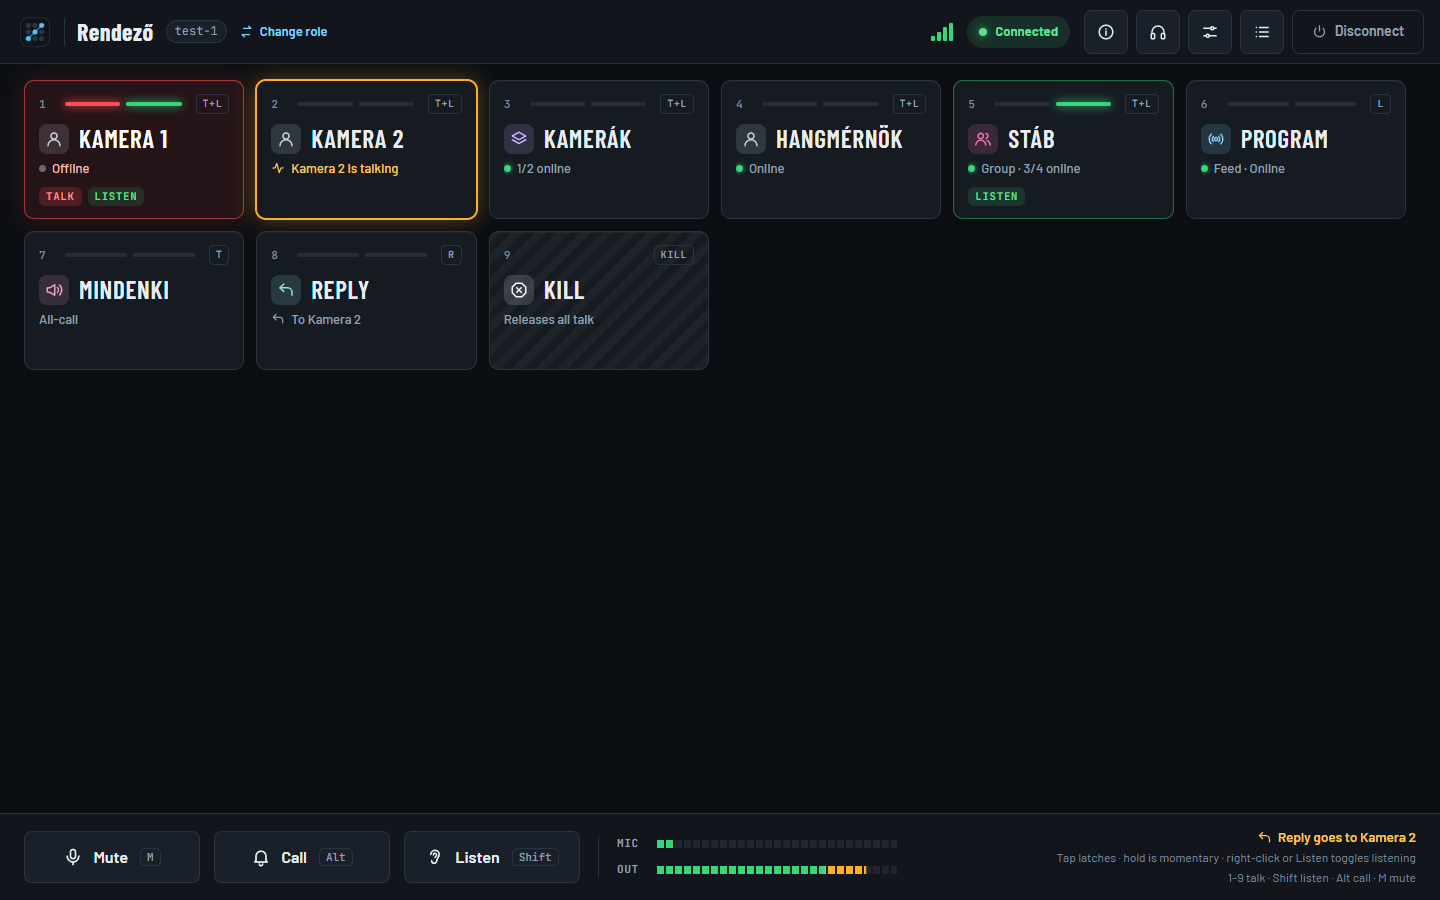
Task: Click 'Reply goes to Kamera 2' text
Action: click(1347, 838)
